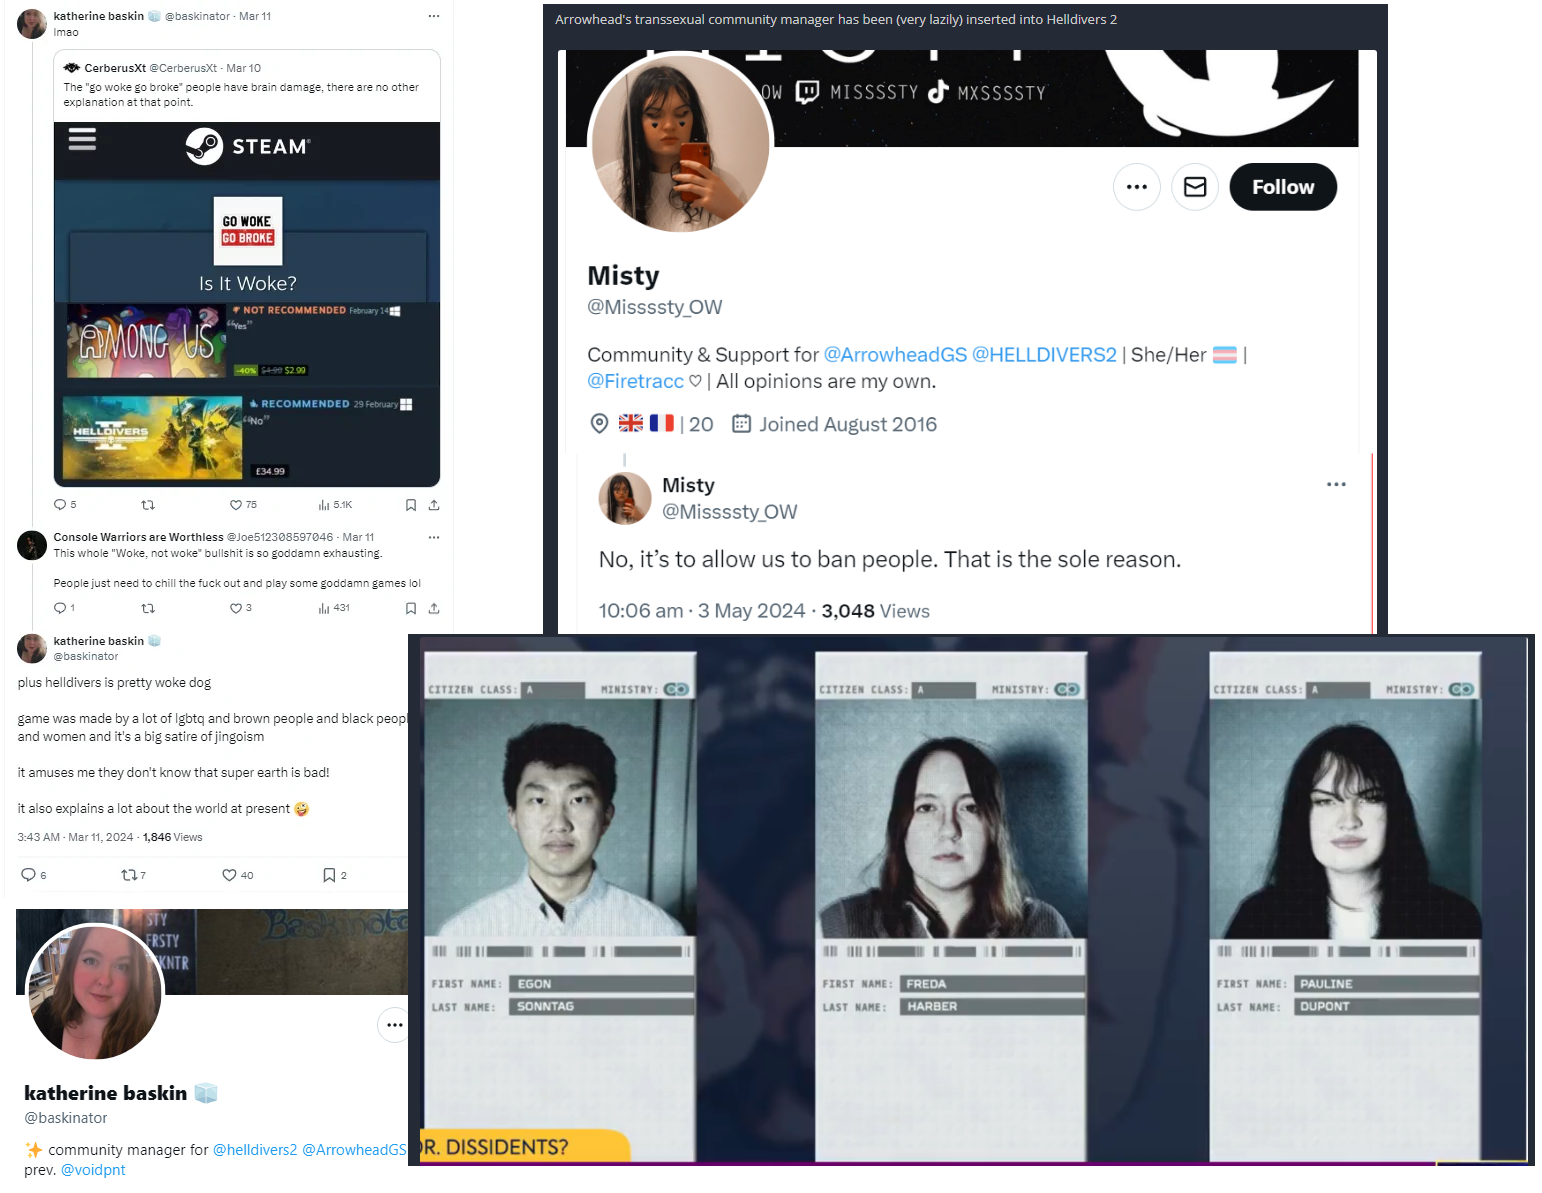Click Console Warriors are Worthless avatar
Image resolution: width=1542 pixels, height=1193 pixels.
tap(32, 545)
